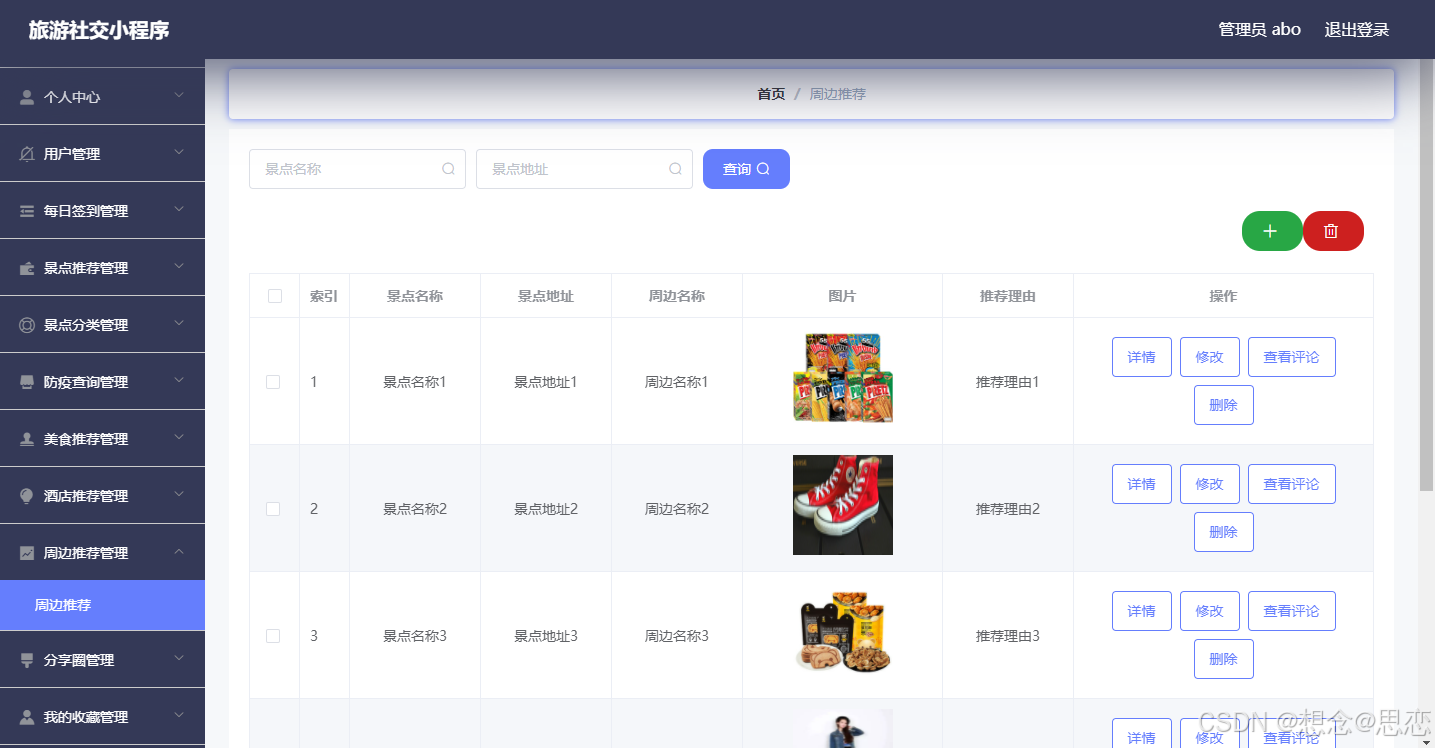Expand the 防疫查询管理 chevron
This screenshot has height=748, width=1435.
click(x=179, y=381)
